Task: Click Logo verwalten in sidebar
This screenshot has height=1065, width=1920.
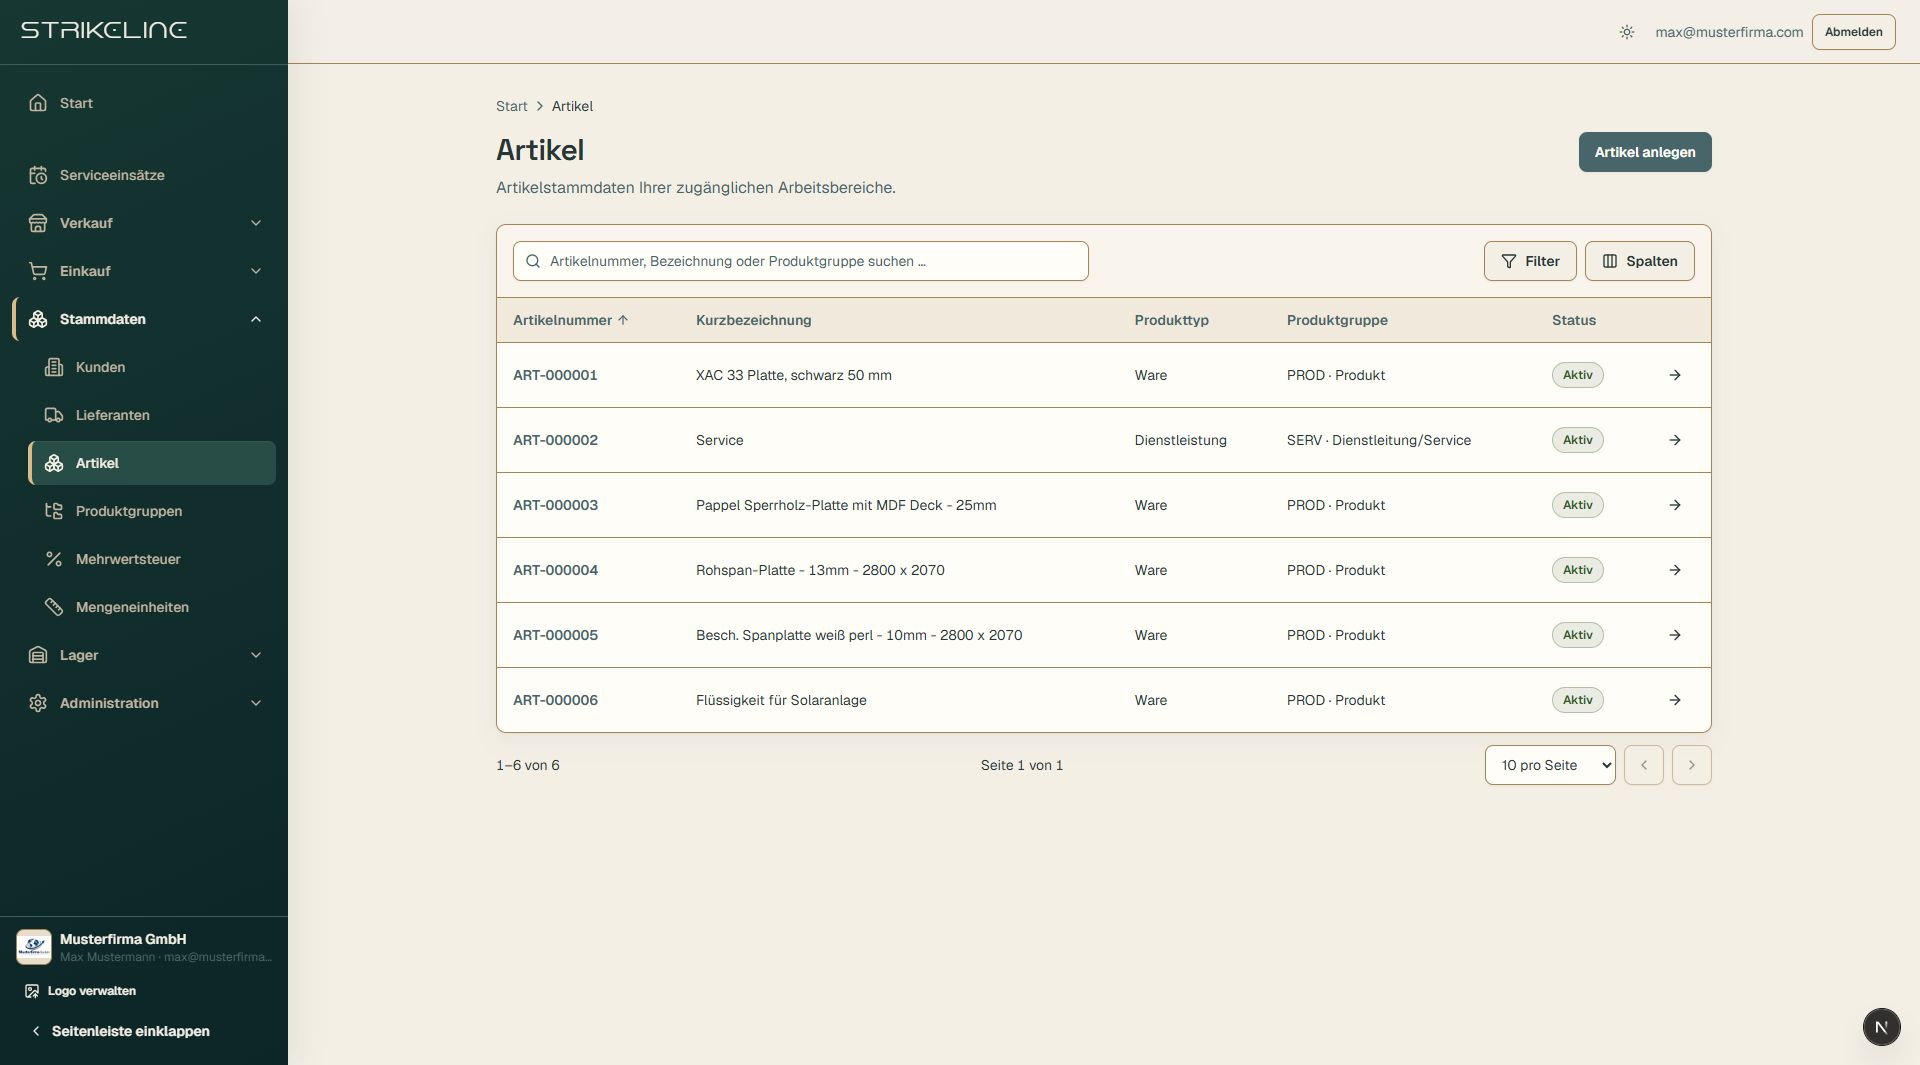Action: (x=80, y=991)
